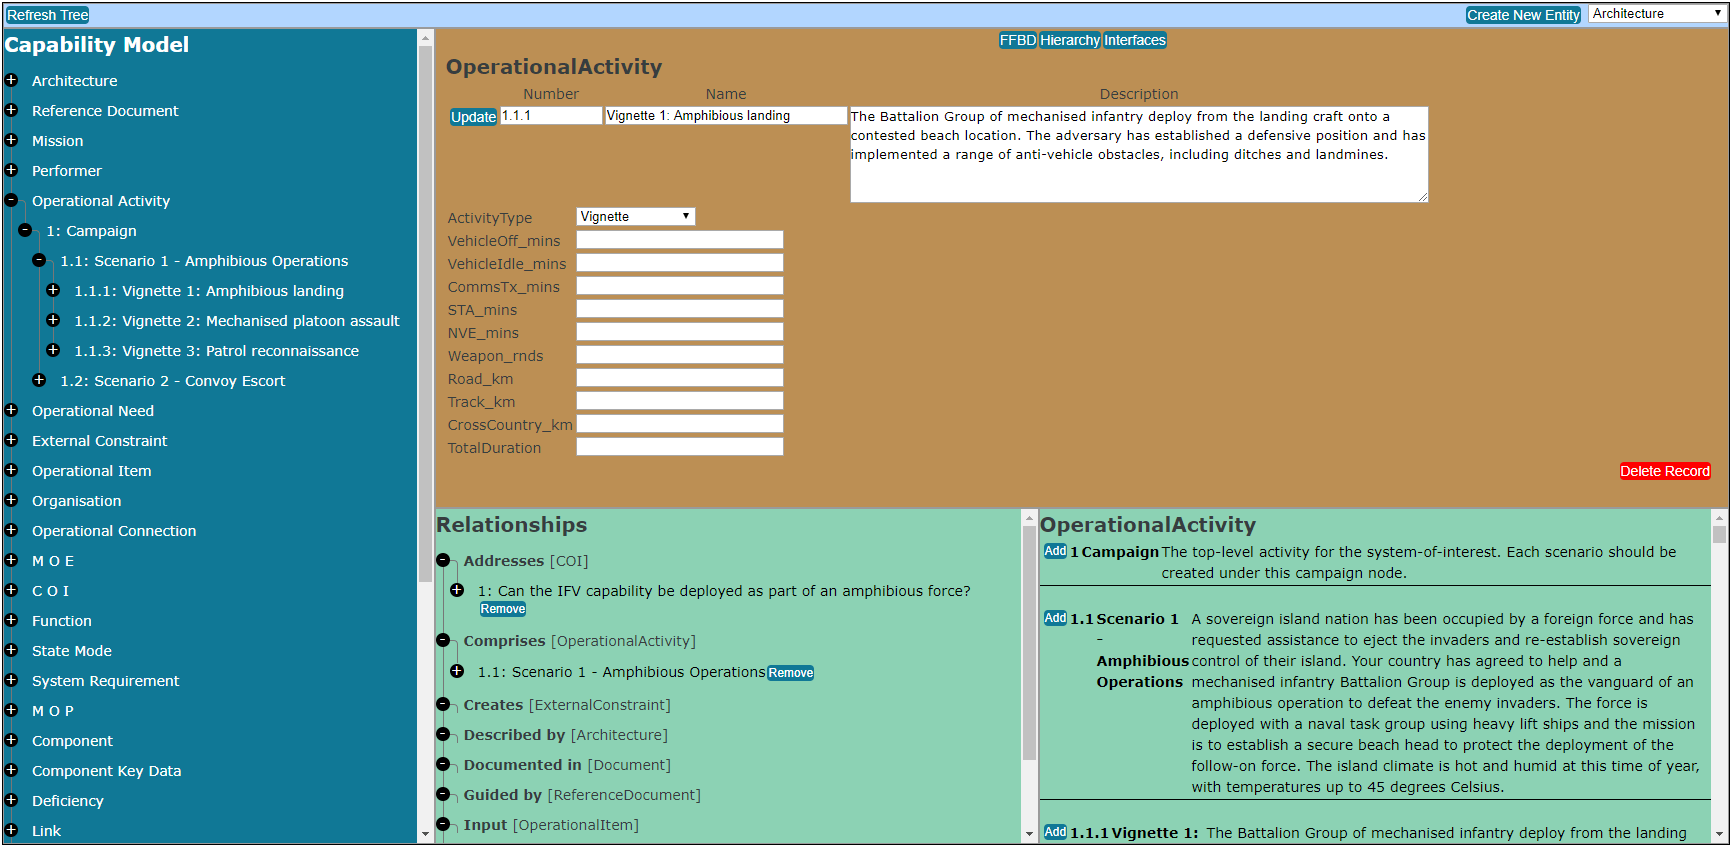Viewport: 1735px width, 847px height.
Task: Collapse the Documented in [Document] relationship
Action: tap(443, 764)
